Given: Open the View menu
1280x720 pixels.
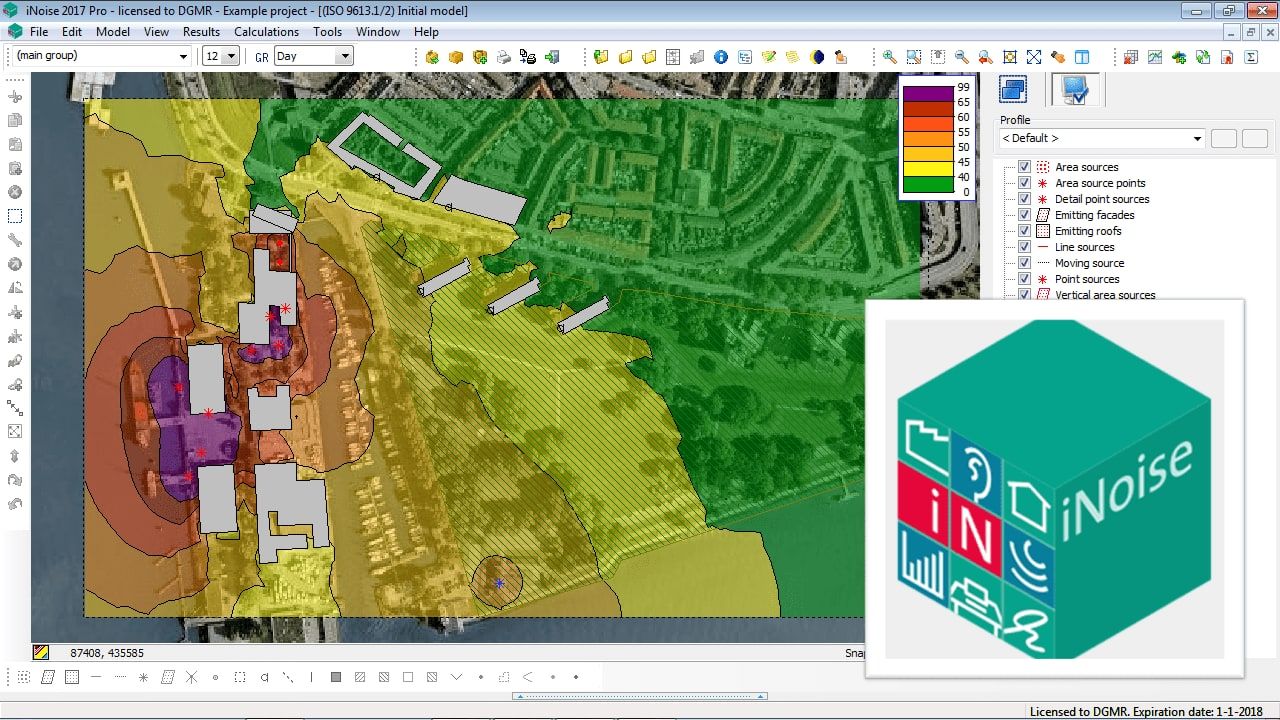Looking at the screenshot, I should click(x=157, y=32).
